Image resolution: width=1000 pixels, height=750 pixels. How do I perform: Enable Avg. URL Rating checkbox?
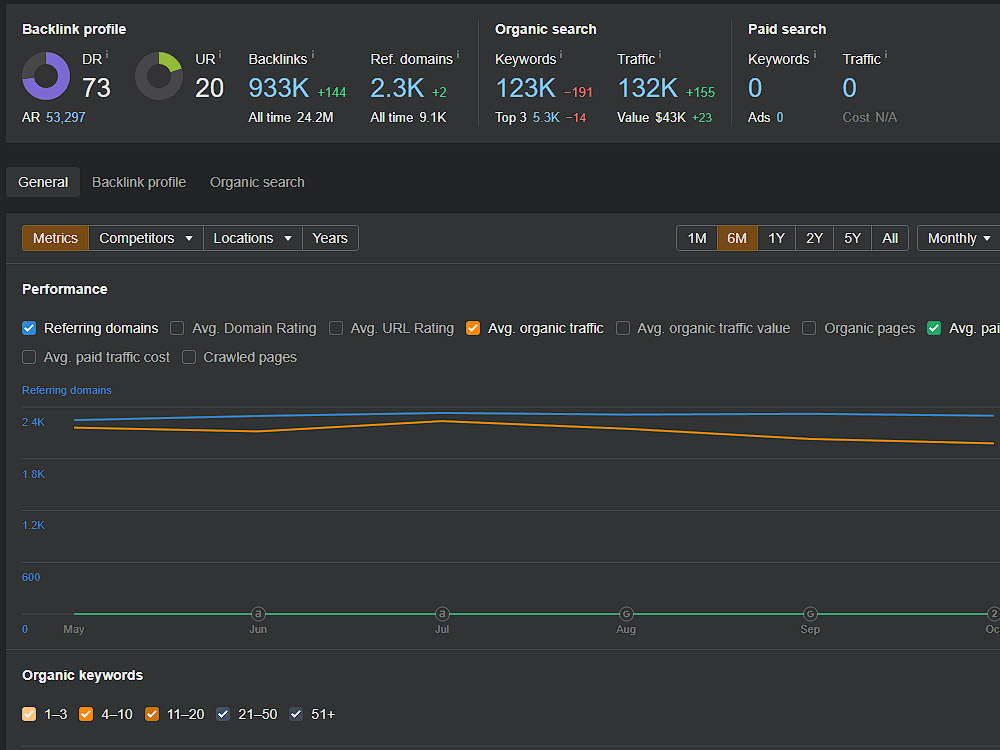coord(335,328)
